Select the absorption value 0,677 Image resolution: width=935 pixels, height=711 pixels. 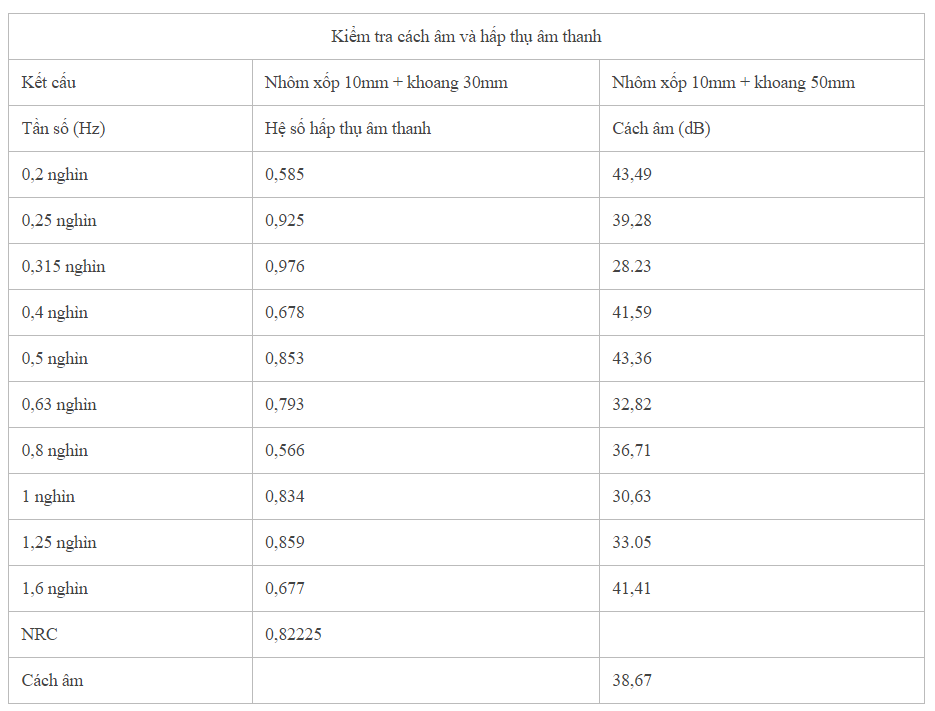[x=285, y=589]
